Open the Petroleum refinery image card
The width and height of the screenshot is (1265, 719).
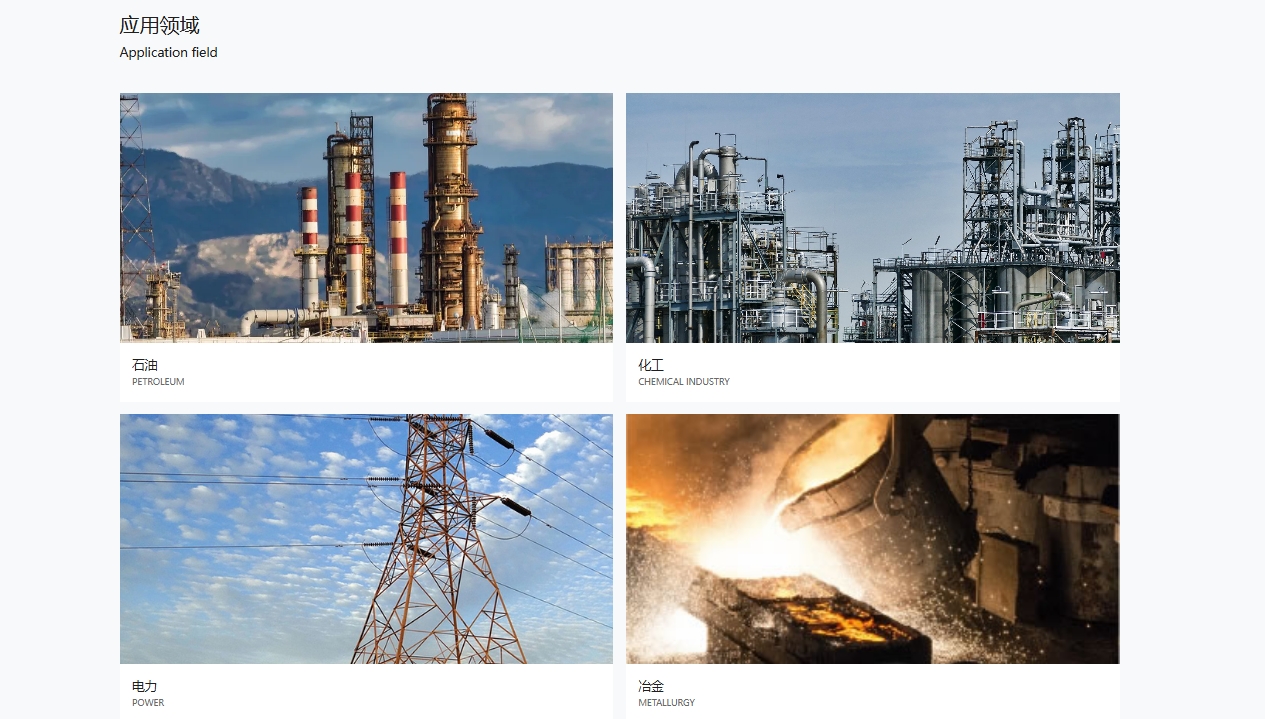click(366, 218)
